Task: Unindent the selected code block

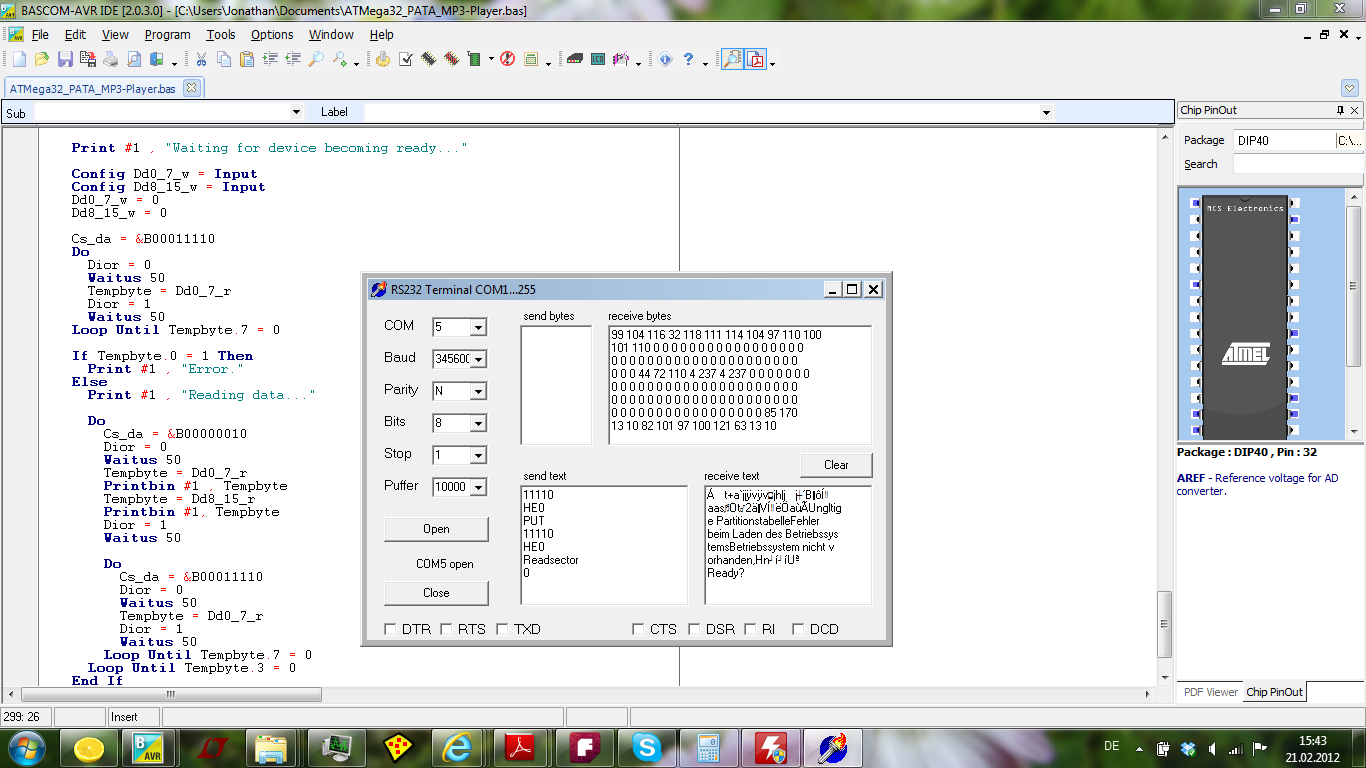Action: [293, 60]
